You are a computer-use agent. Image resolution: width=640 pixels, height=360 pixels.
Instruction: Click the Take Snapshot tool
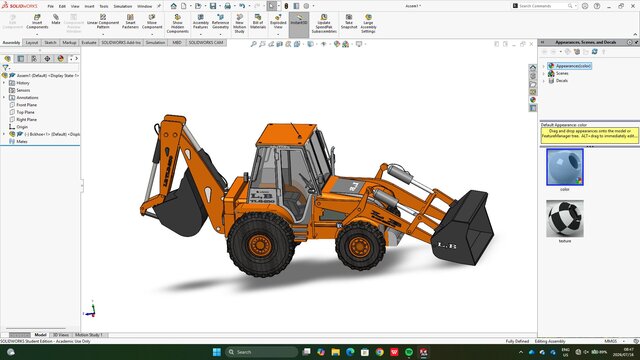pyautogui.click(x=349, y=22)
